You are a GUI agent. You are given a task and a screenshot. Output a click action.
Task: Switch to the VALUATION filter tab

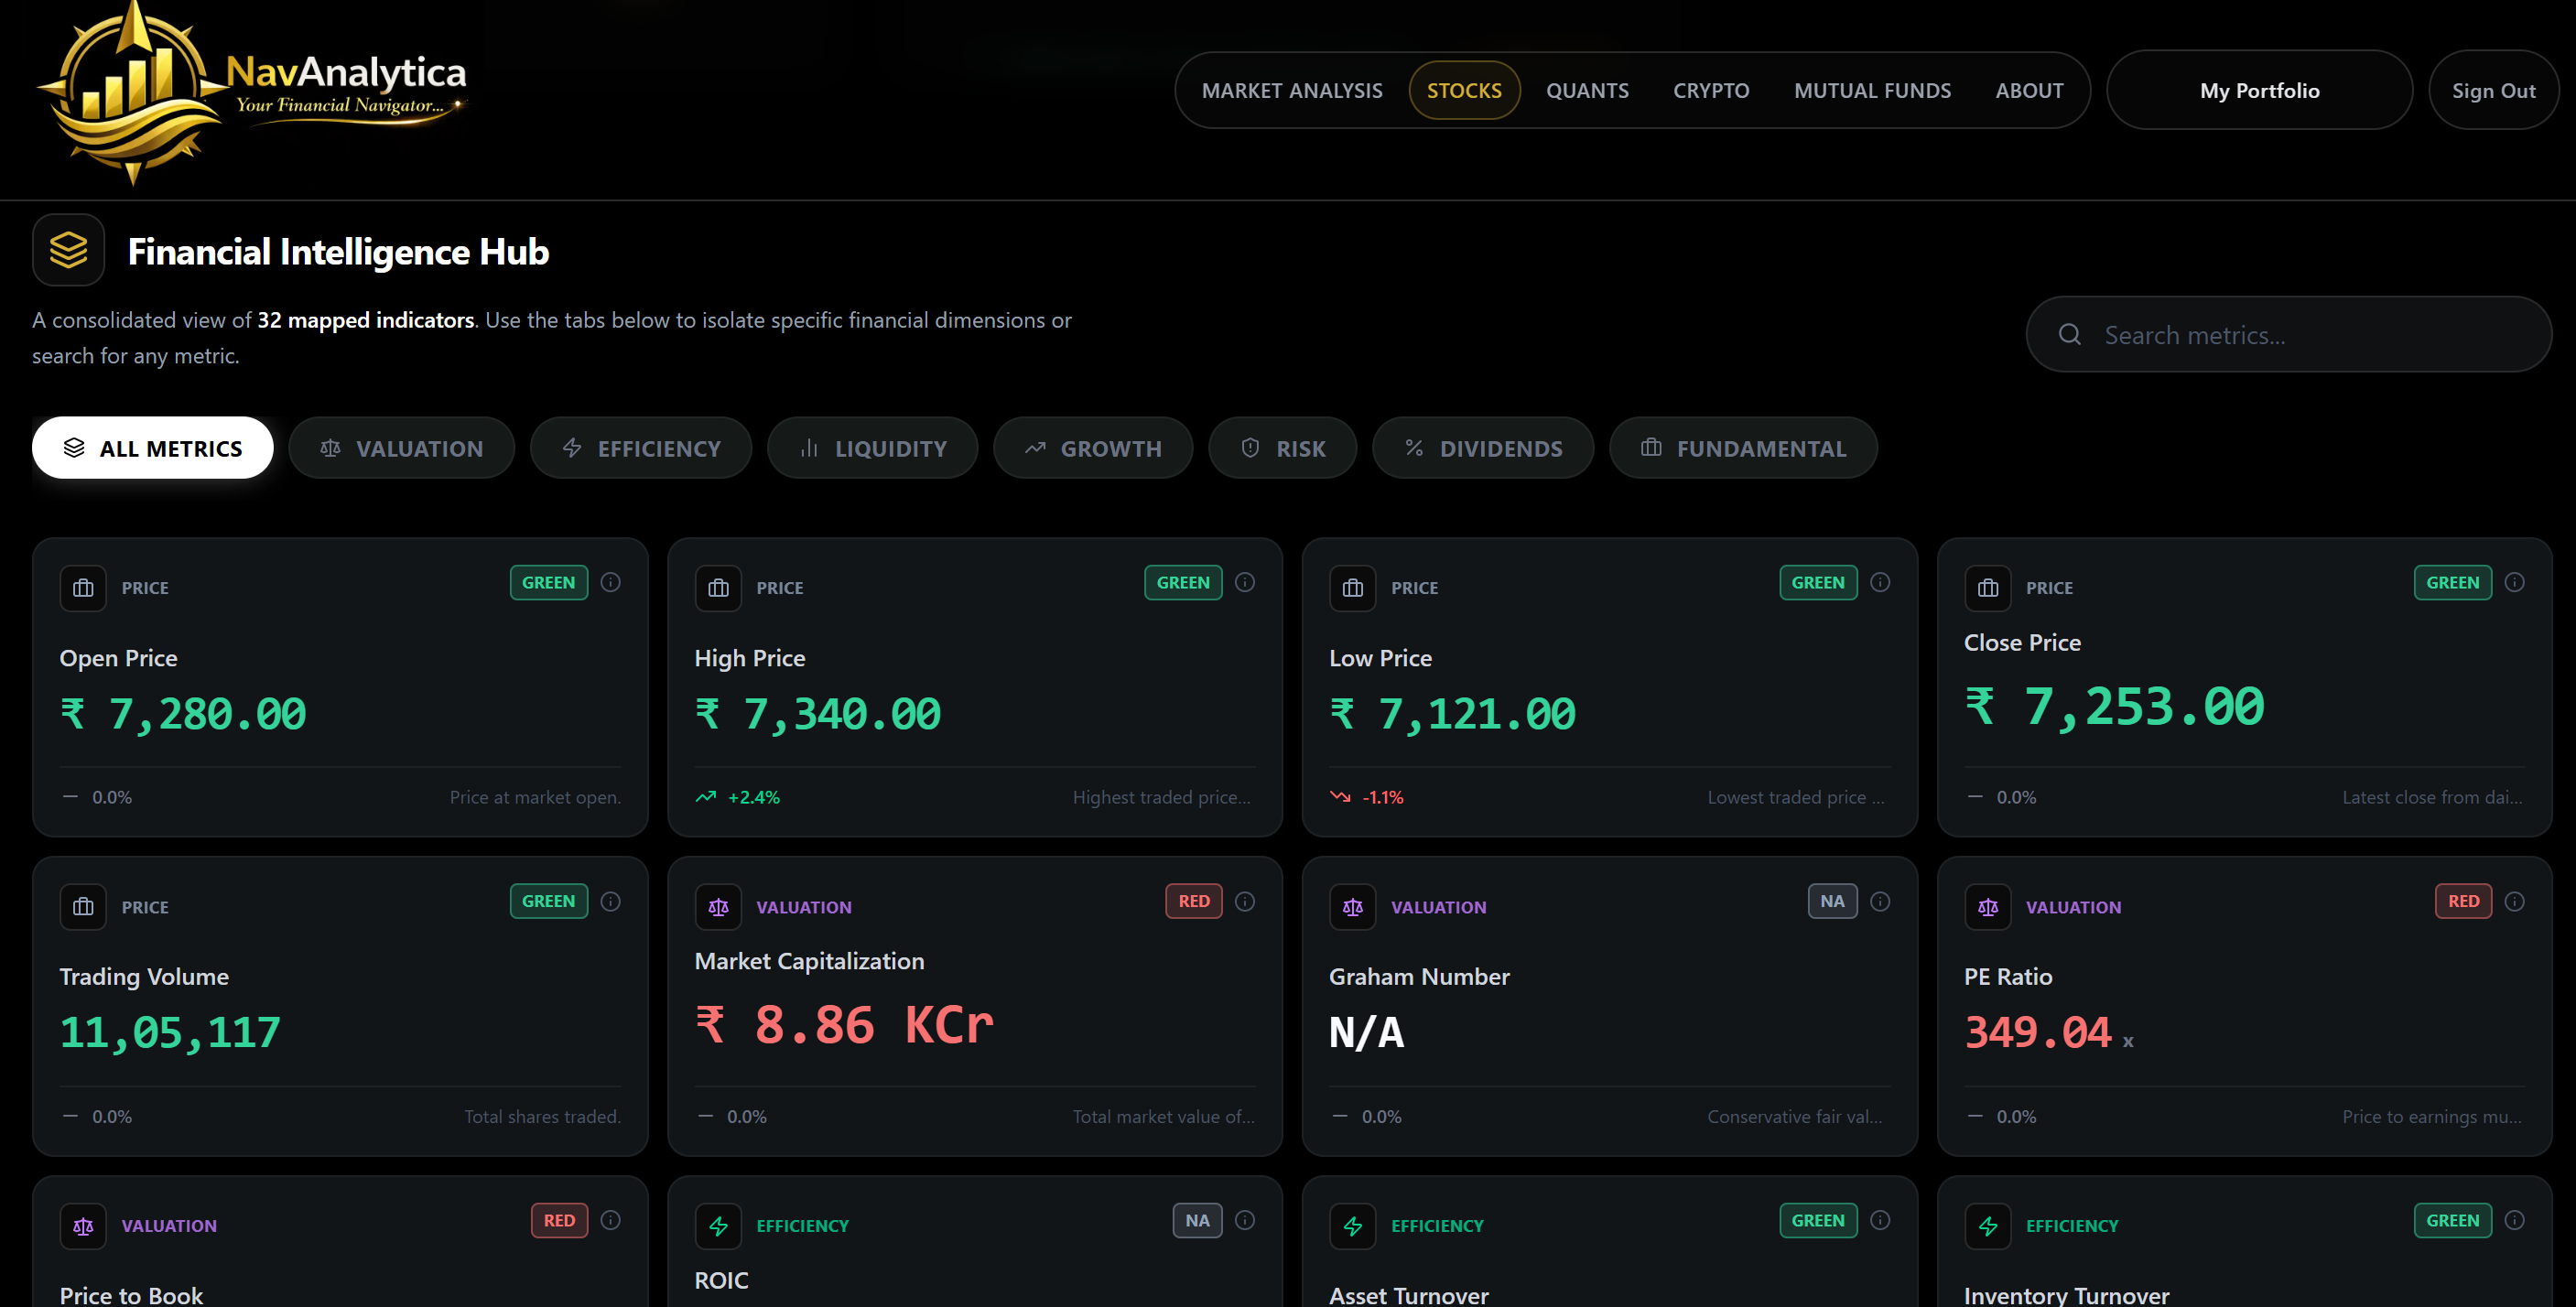coord(402,448)
